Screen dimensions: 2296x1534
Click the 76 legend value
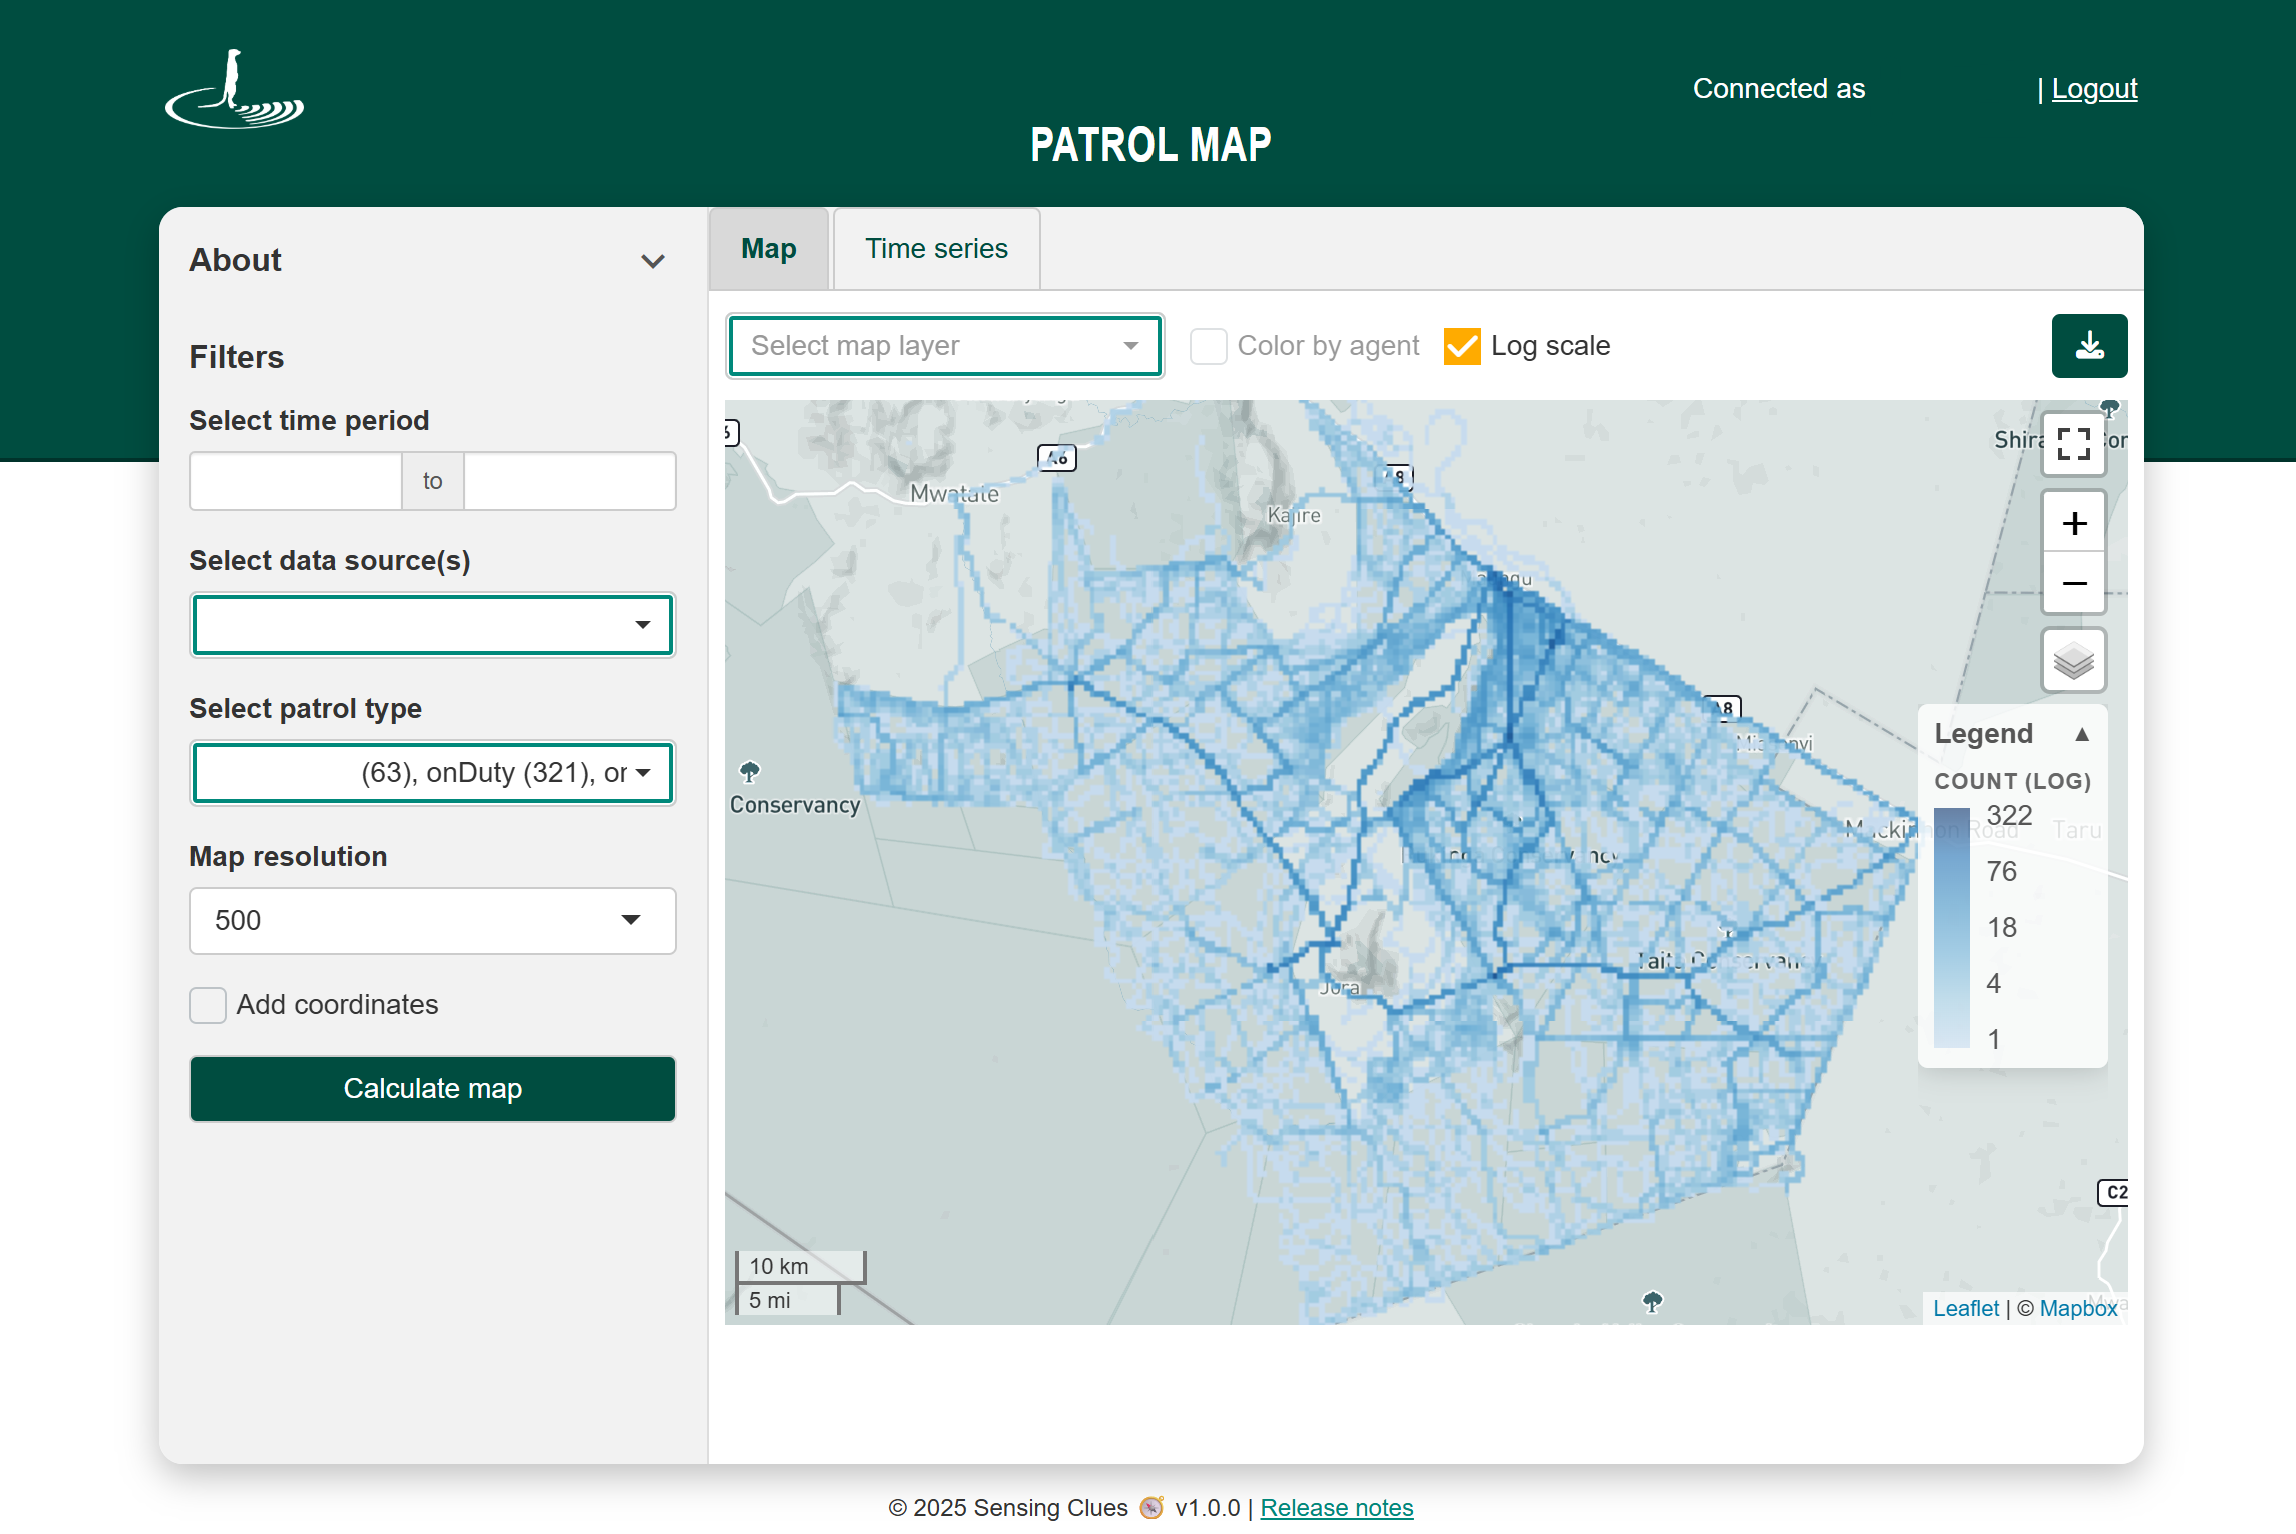pos(2001,872)
